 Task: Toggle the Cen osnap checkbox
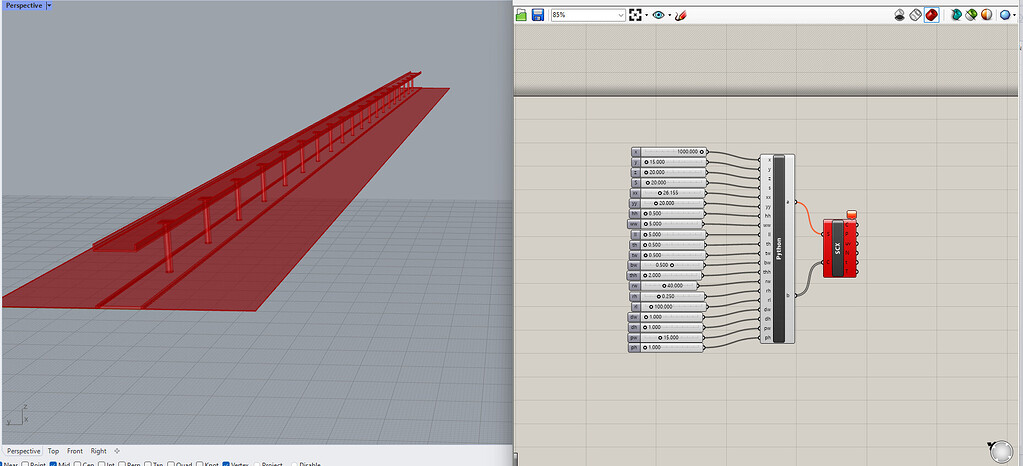[x=78, y=465]
